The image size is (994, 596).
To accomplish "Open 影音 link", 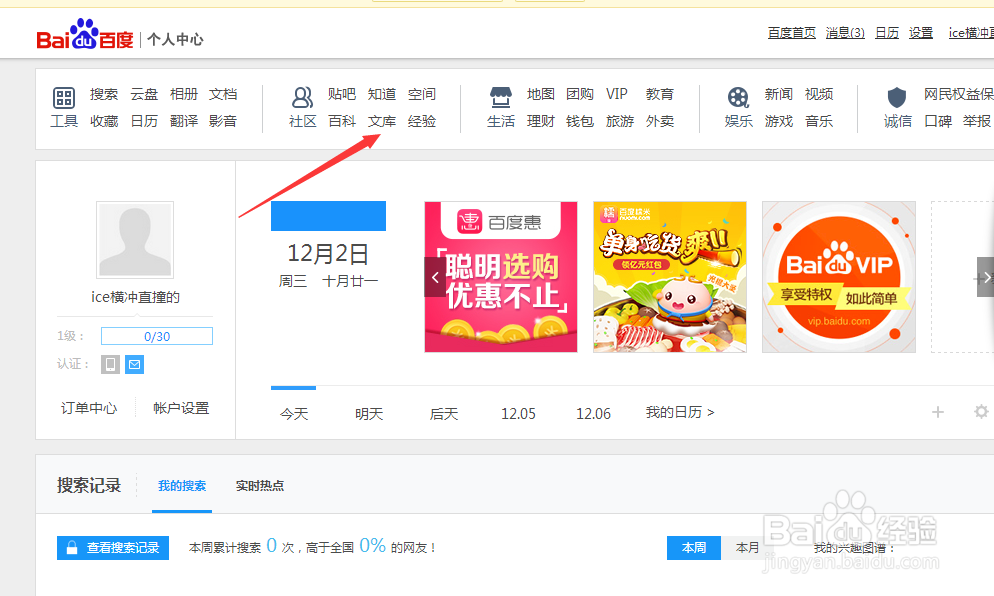I will point(223,121).
